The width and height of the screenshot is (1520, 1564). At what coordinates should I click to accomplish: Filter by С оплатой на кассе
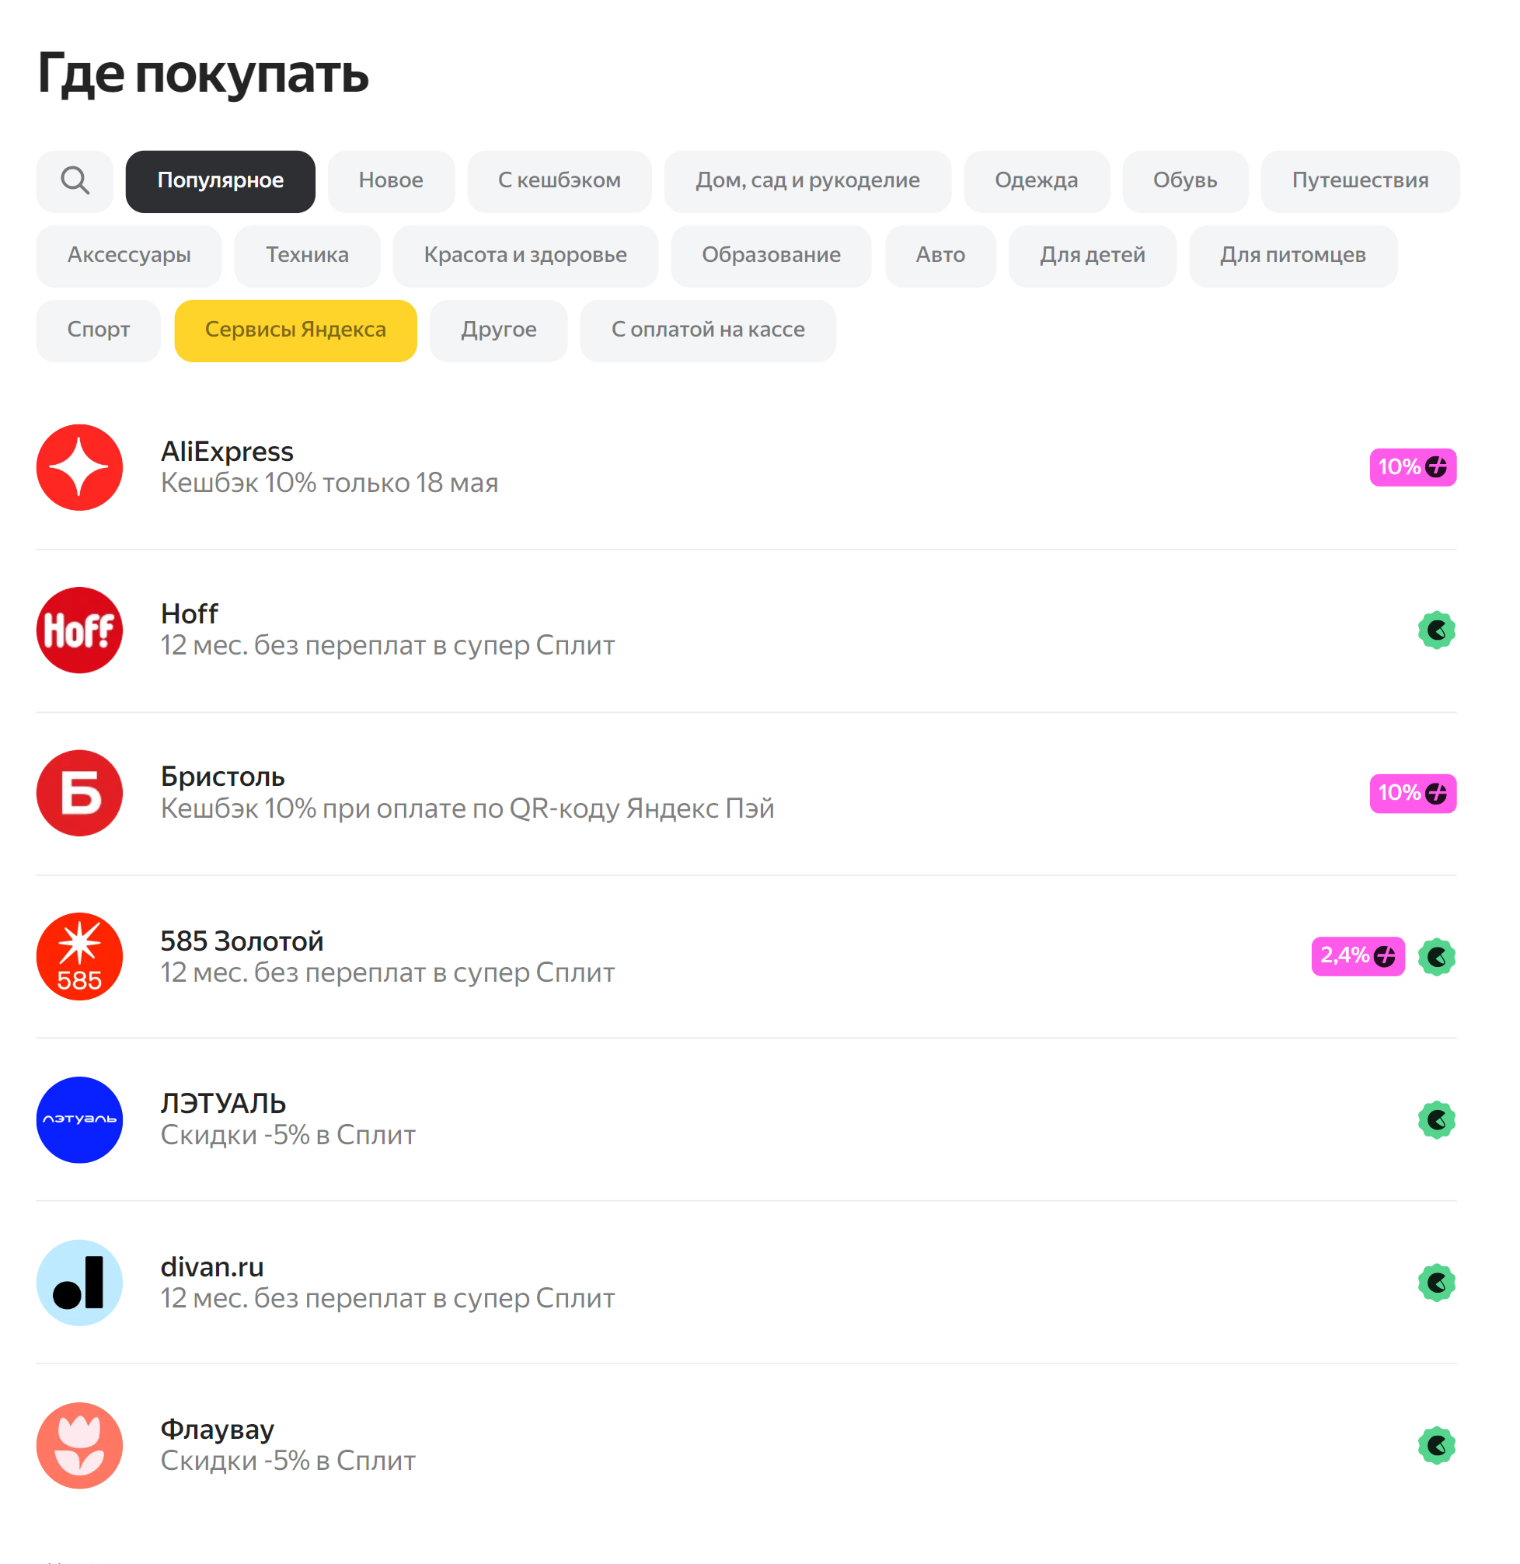click(x=707, y=330)
